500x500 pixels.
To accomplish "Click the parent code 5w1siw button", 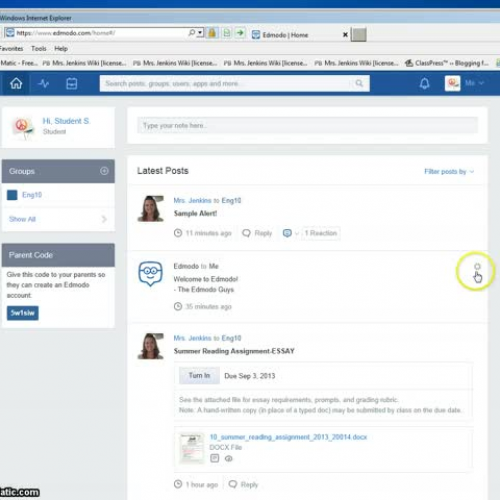I will (23, 313).
